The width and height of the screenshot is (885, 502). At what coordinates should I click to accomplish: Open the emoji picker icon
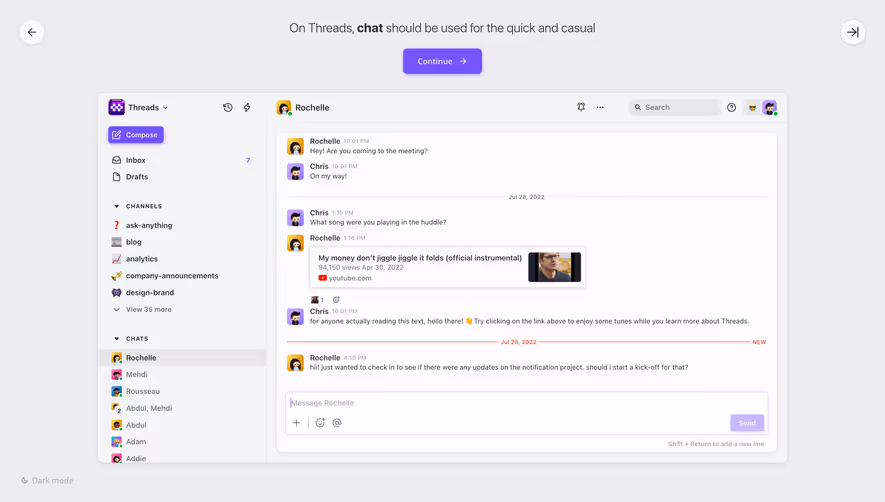[320, 422]
